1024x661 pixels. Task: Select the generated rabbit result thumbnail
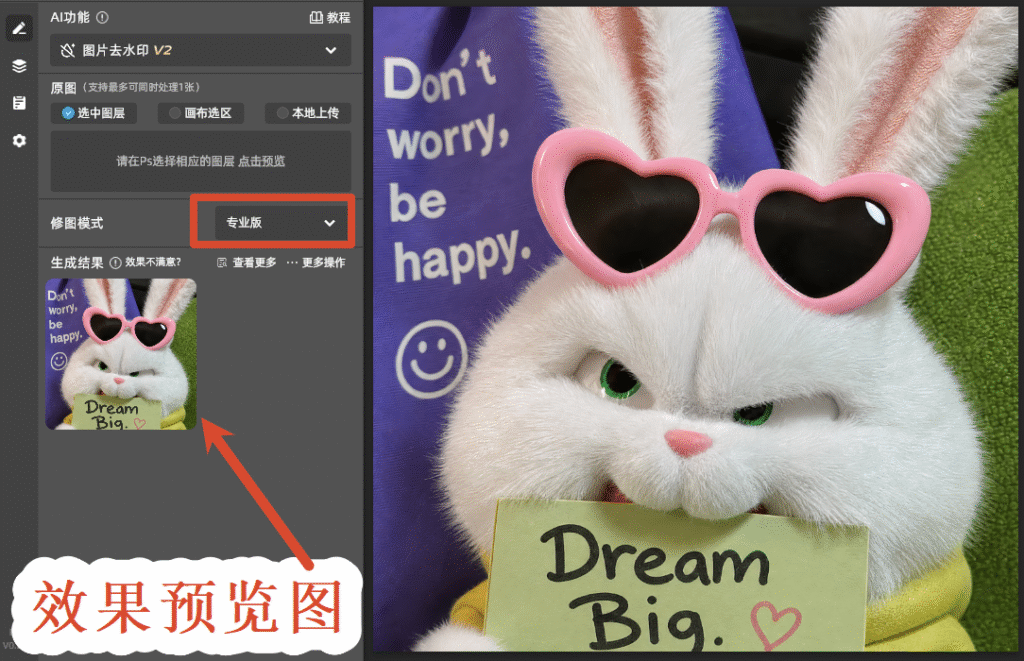click(x=121, y=354)
